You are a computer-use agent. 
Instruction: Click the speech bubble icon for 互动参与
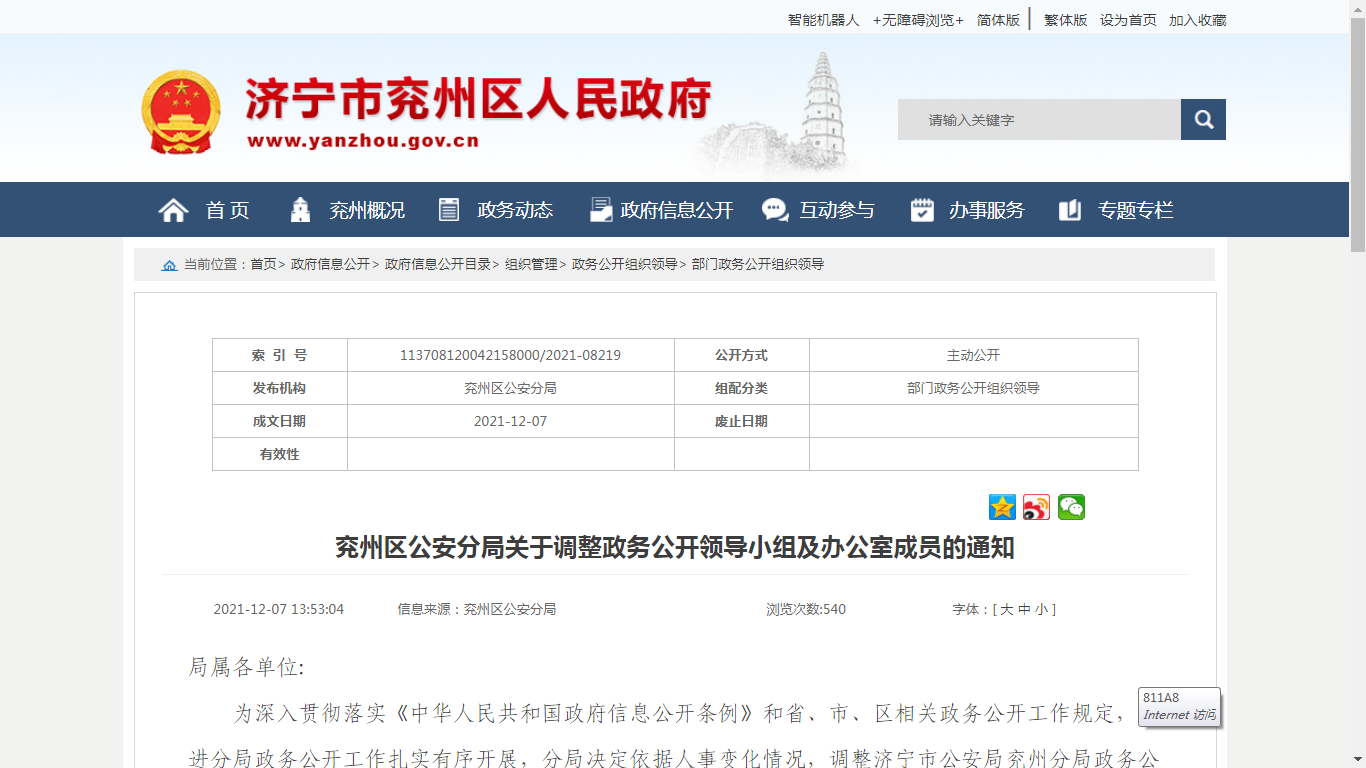(775, 210)
